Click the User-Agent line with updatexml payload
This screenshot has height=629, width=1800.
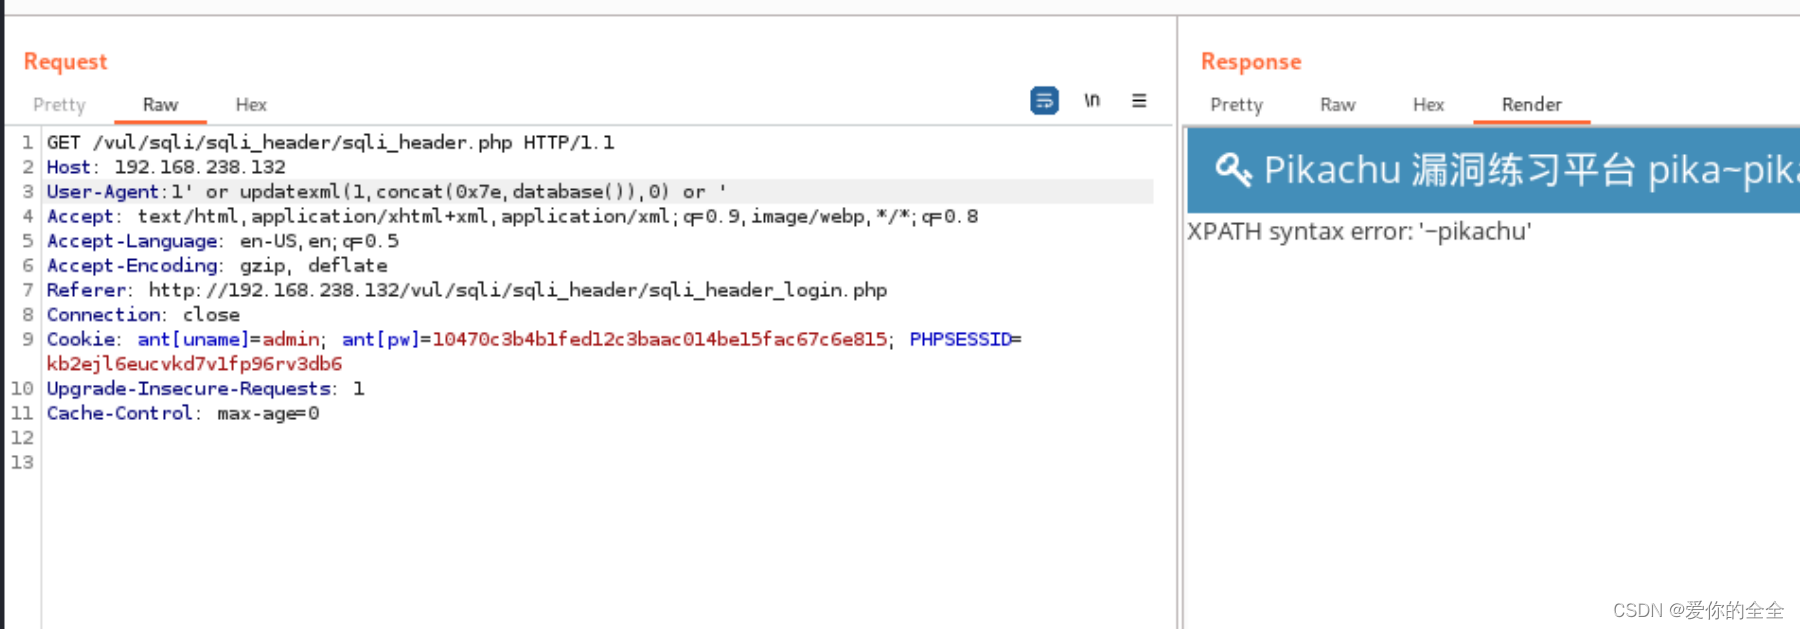pos(387,191)
